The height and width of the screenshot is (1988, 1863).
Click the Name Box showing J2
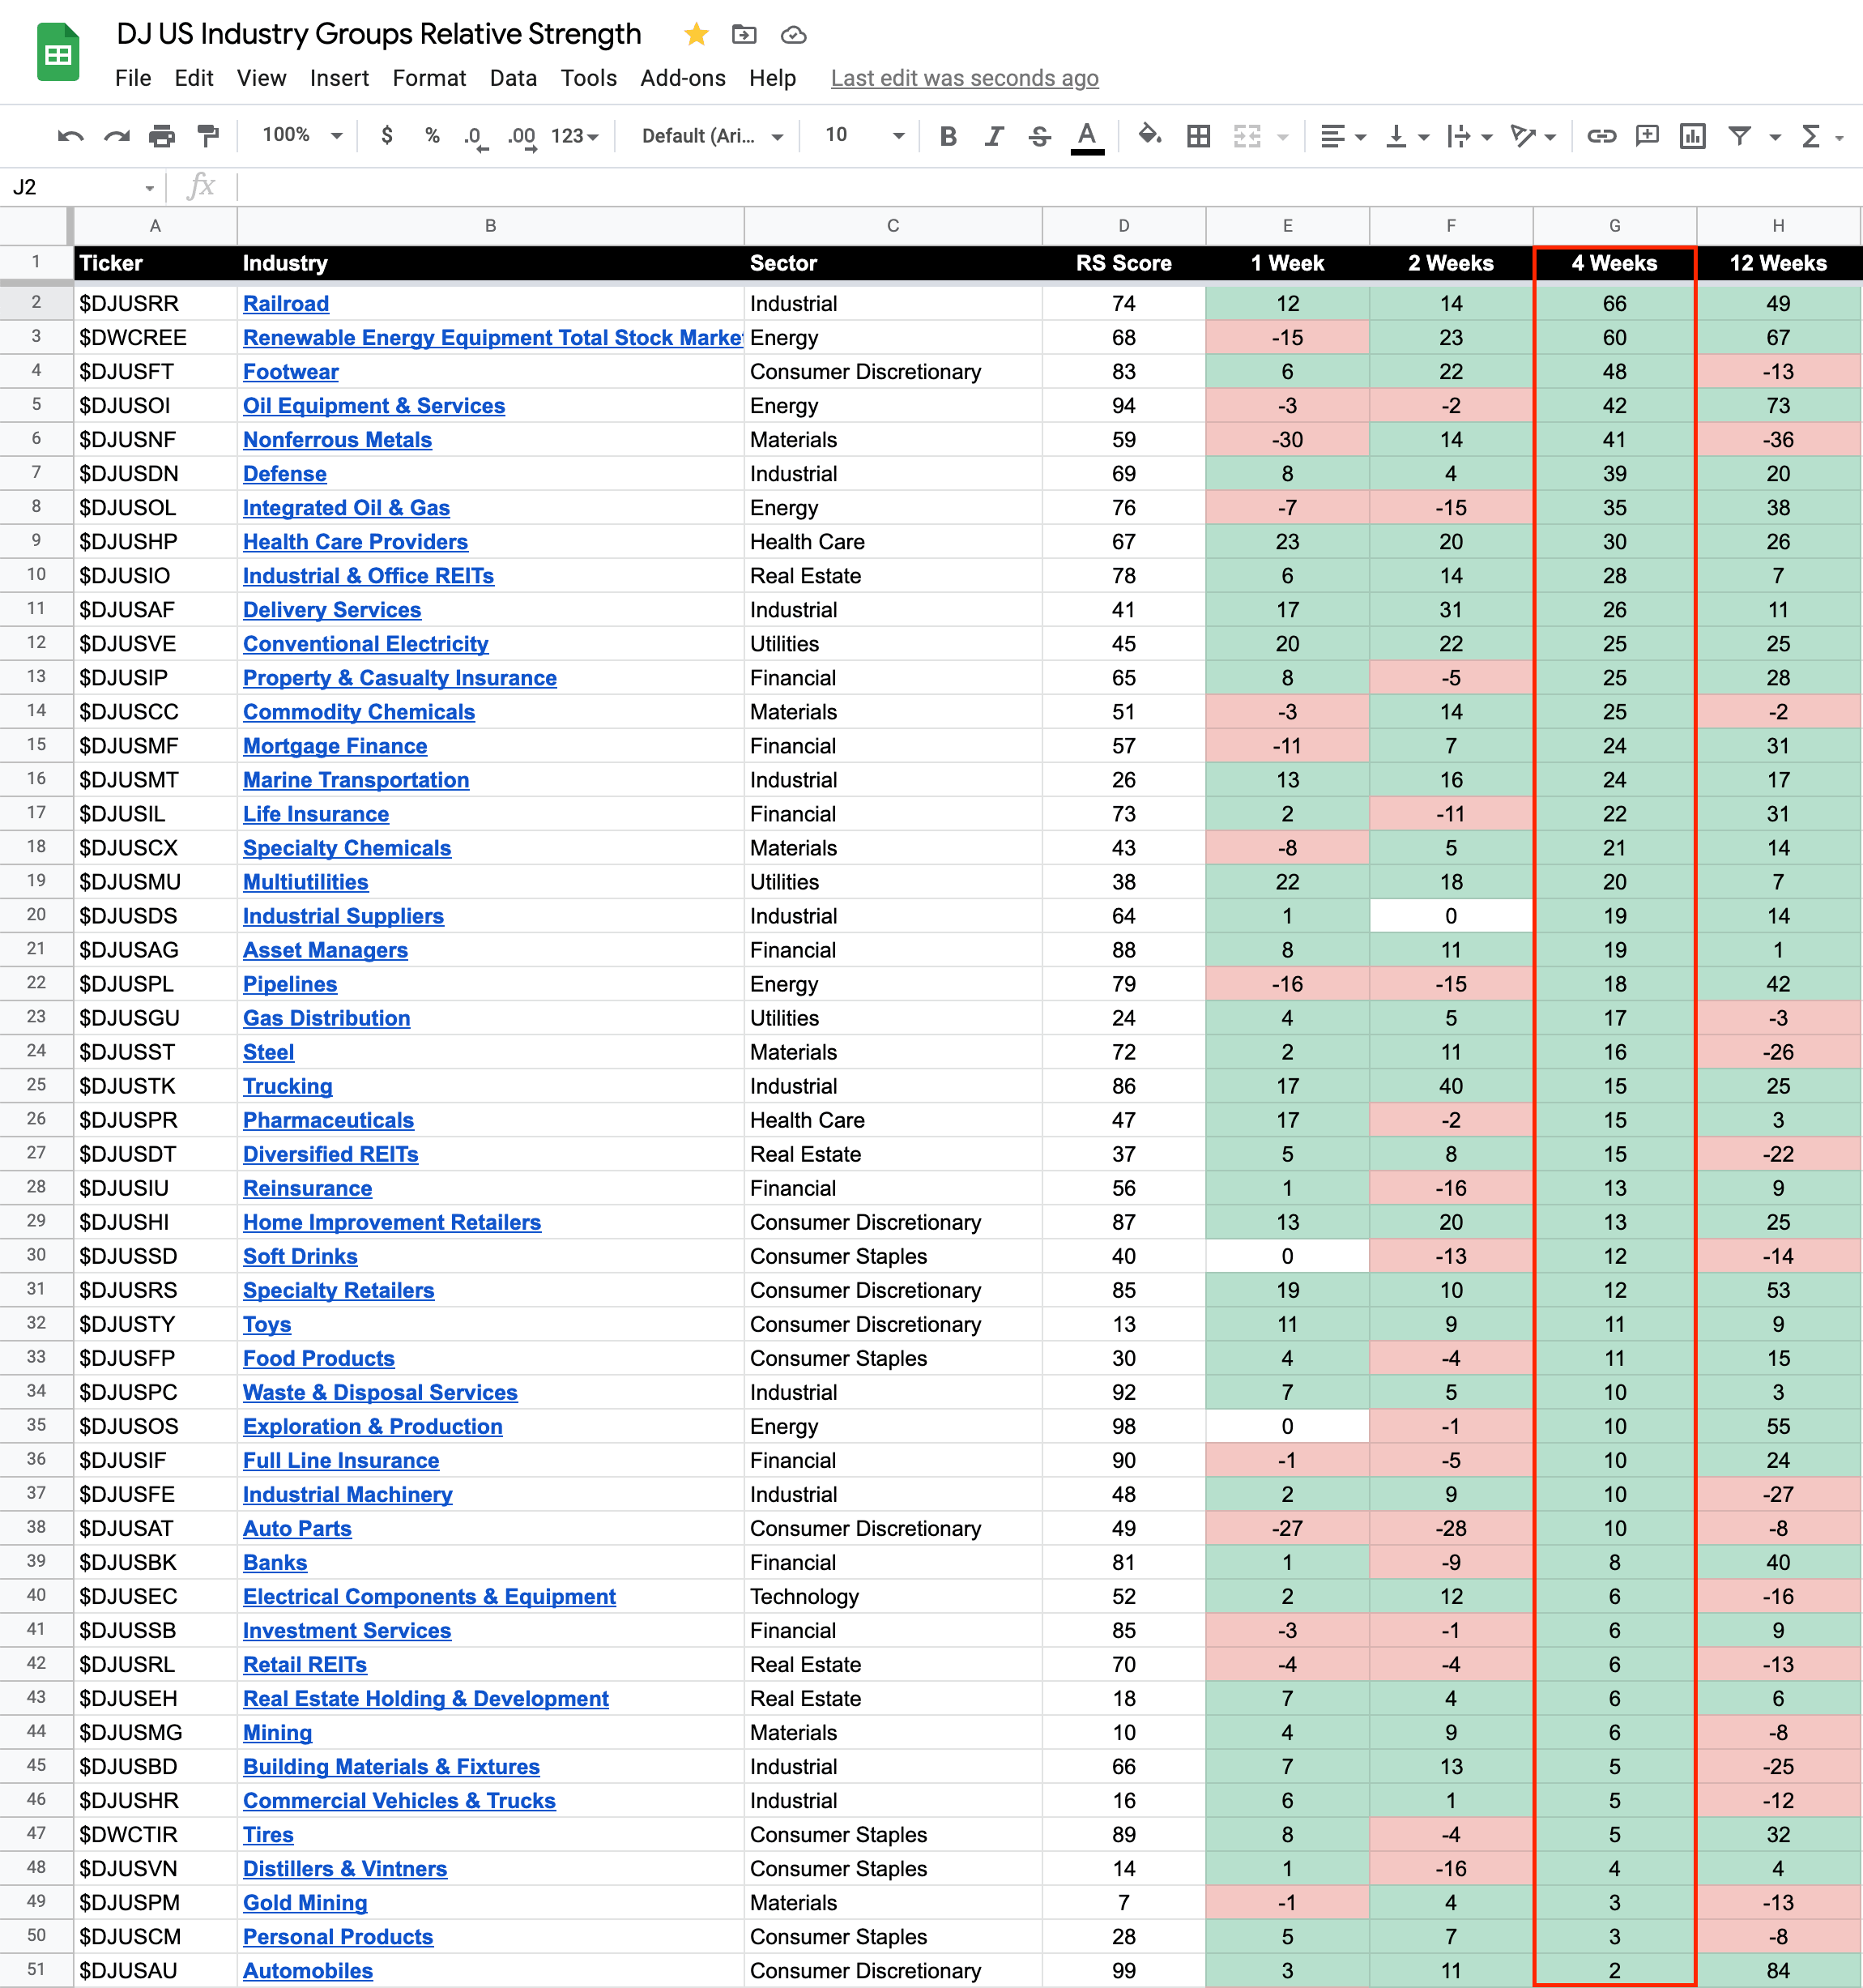(x=82, y=187)
